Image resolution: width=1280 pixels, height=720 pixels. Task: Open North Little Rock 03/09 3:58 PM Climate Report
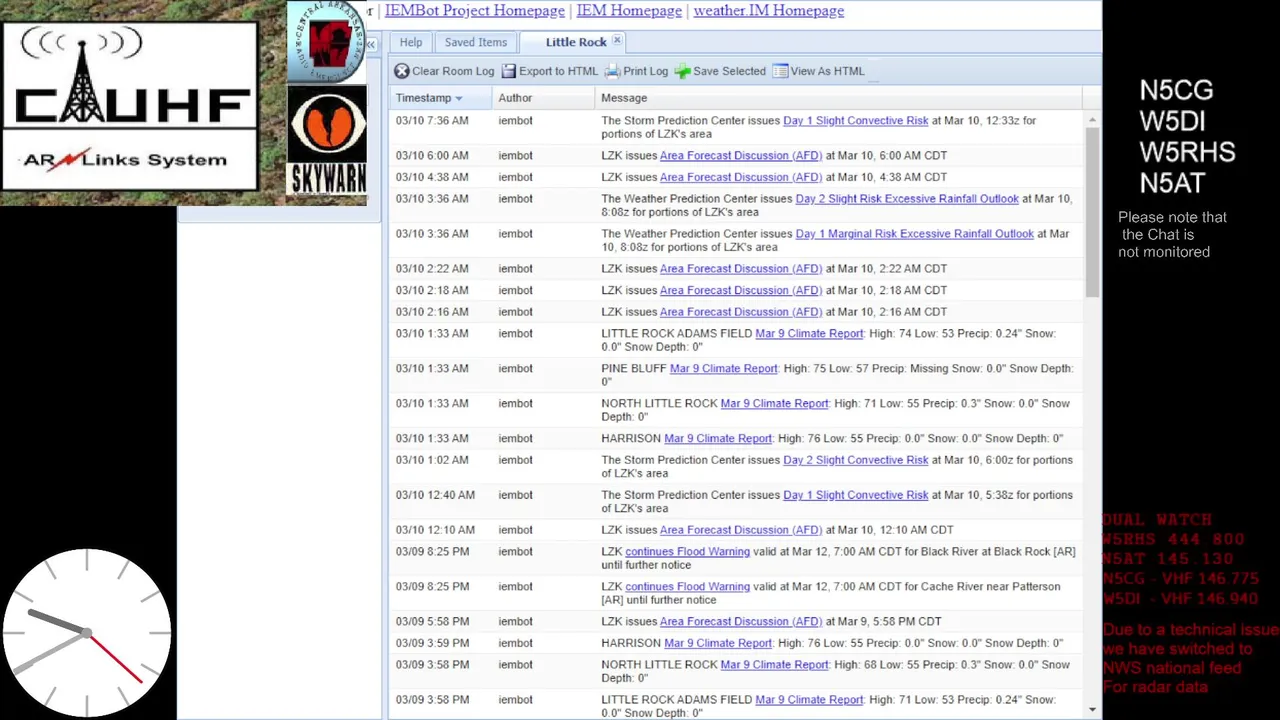[x=774, y=664]
